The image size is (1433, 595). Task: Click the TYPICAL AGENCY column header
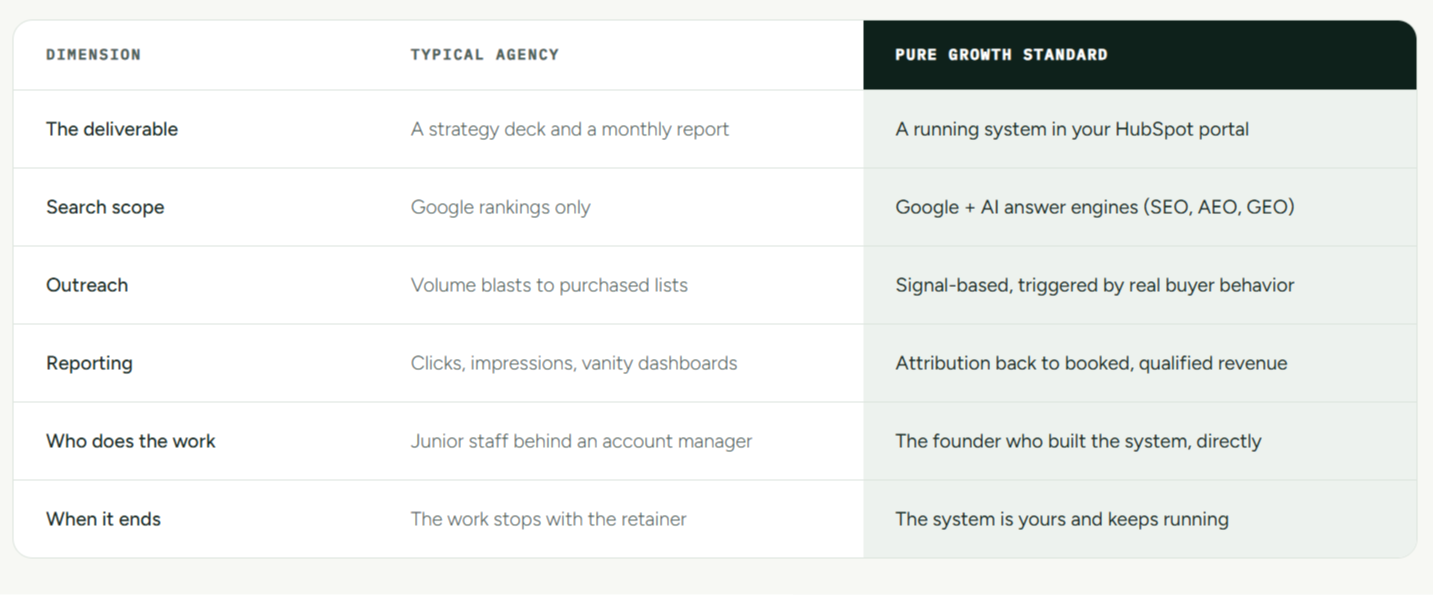(484, 55)
